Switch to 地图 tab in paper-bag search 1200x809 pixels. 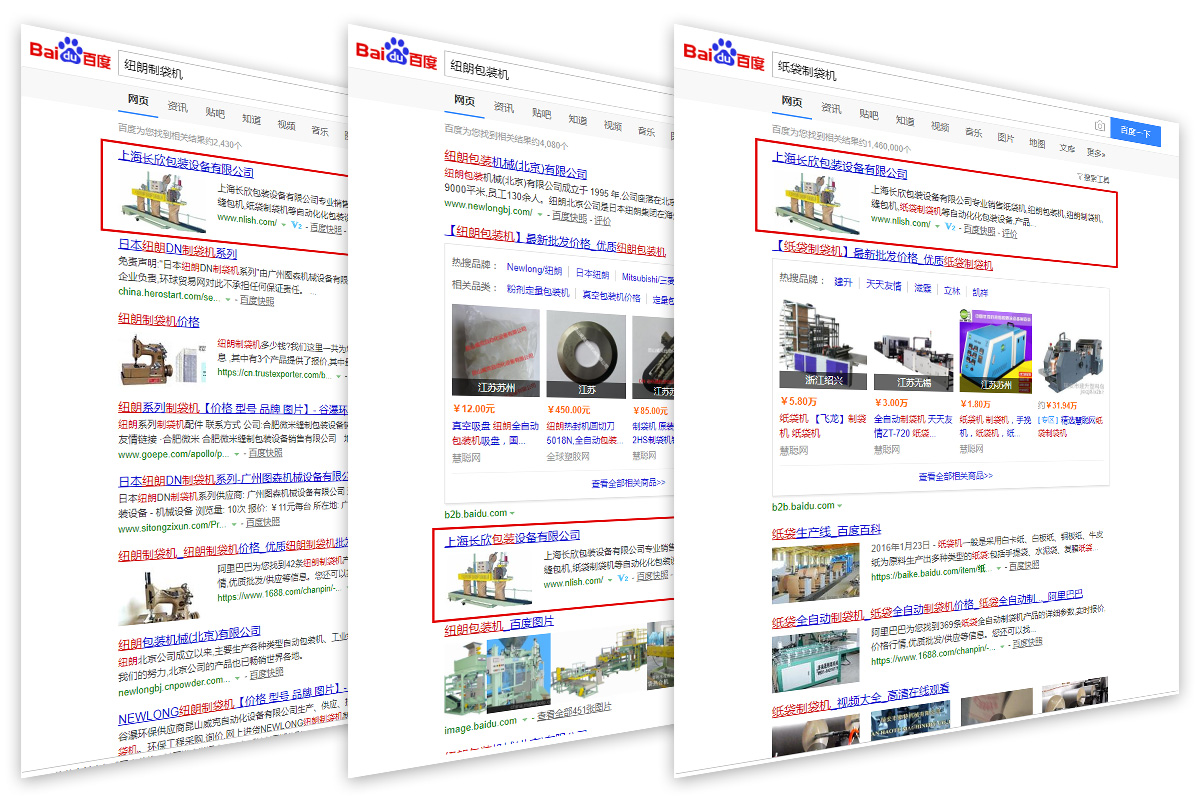(x=1037, y=143)
